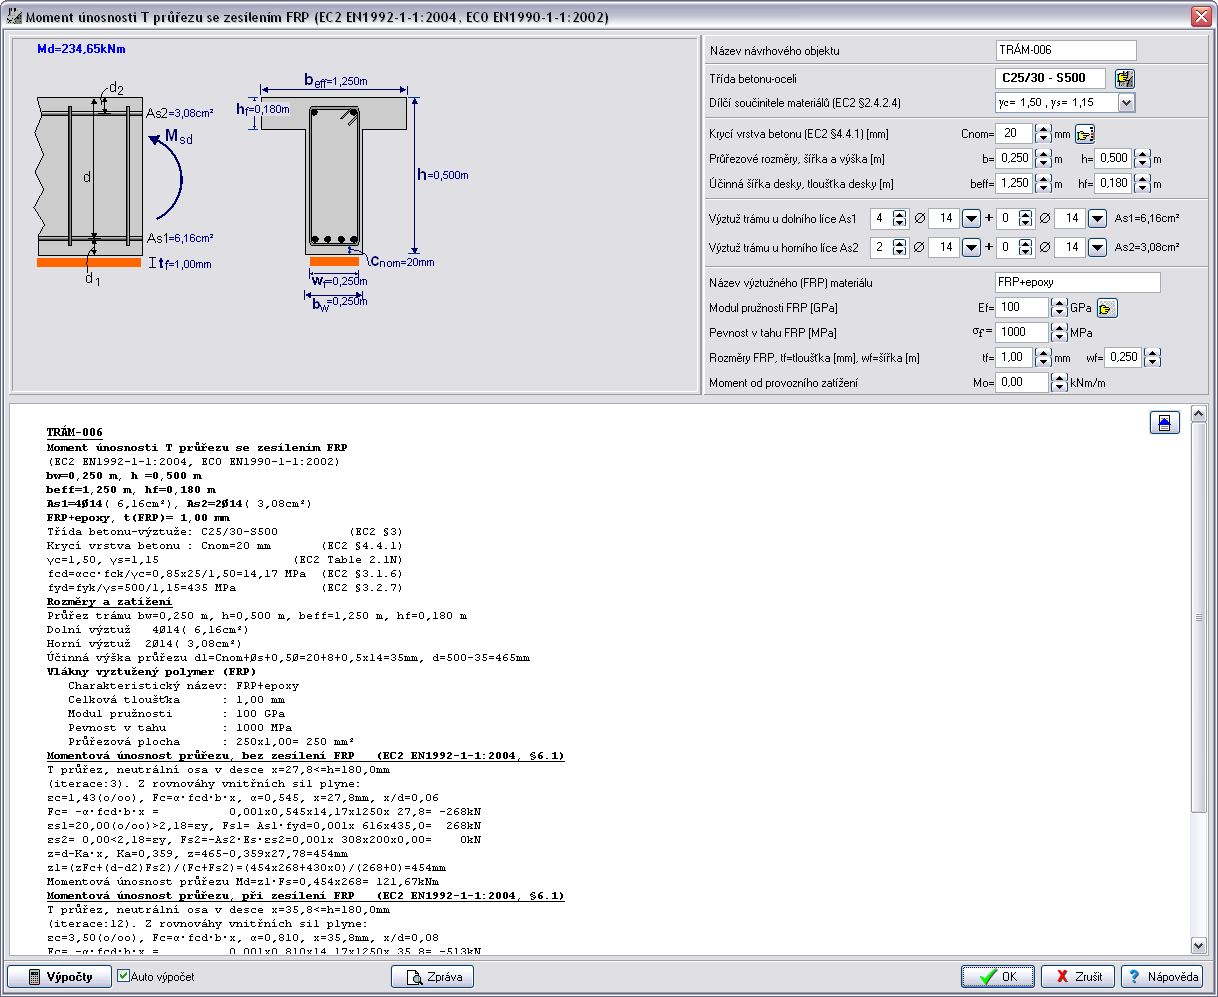1218x997 pixels.
Task: Click the σf tensile strength stepper
Action: (x=1059, y=332)
